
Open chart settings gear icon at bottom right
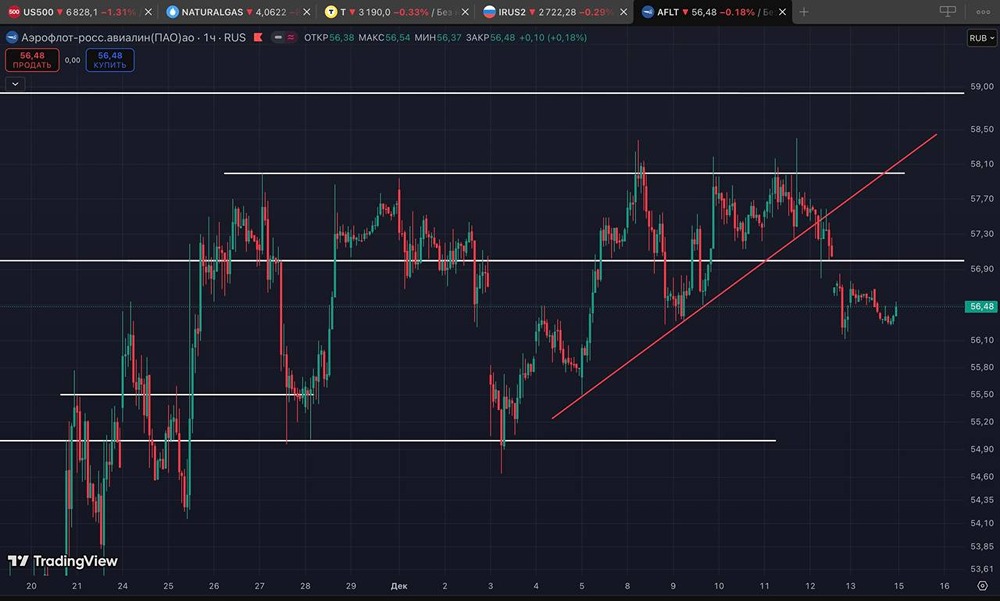983,586
